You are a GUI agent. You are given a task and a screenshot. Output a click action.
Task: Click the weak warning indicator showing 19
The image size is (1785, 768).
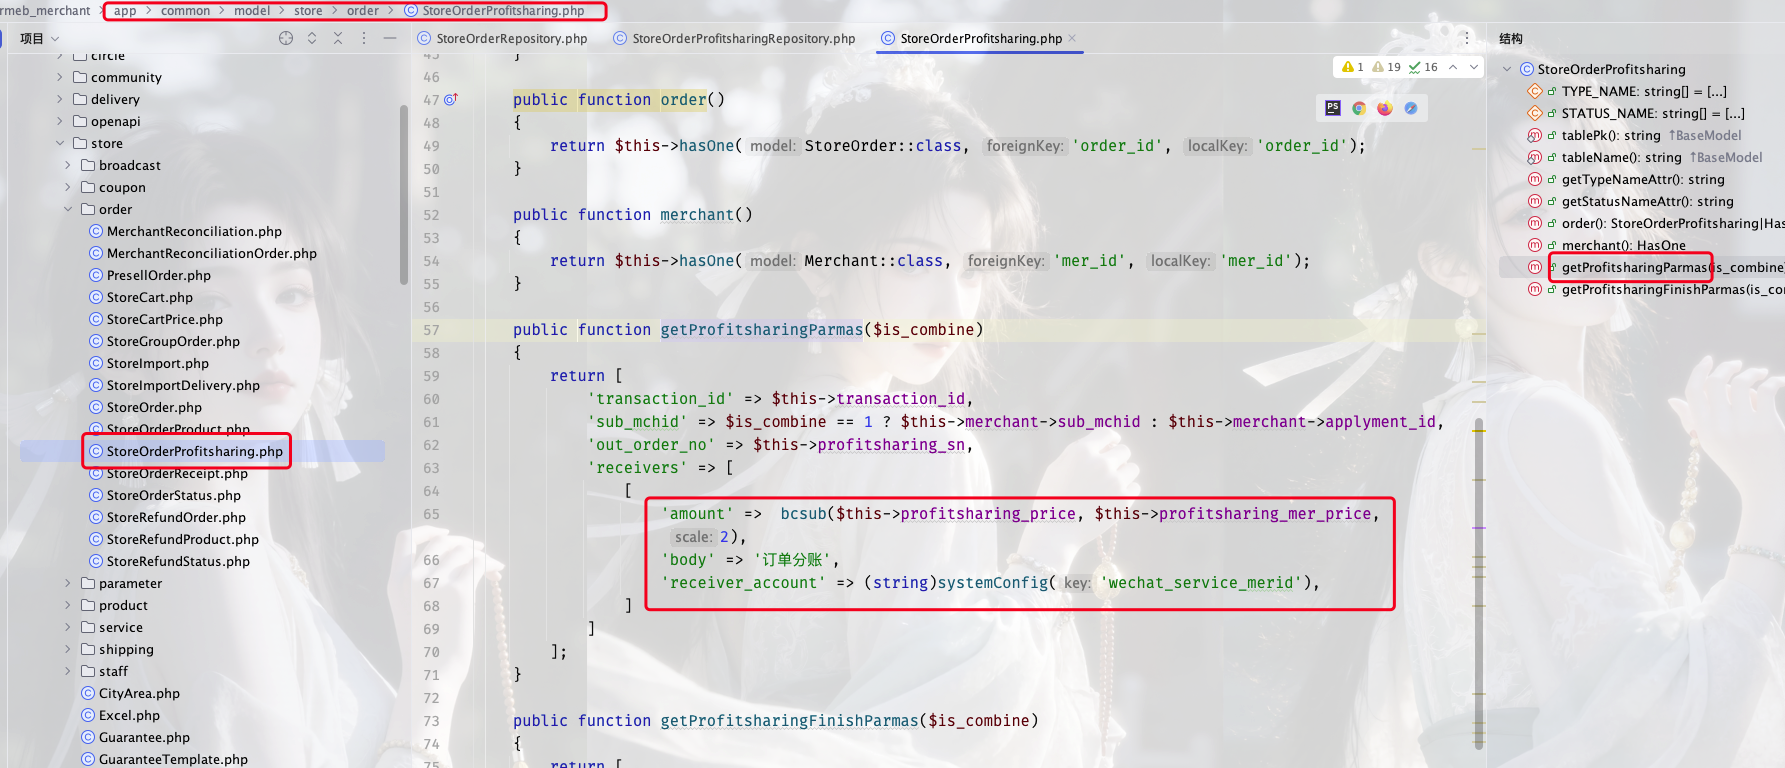(1387, 67)
